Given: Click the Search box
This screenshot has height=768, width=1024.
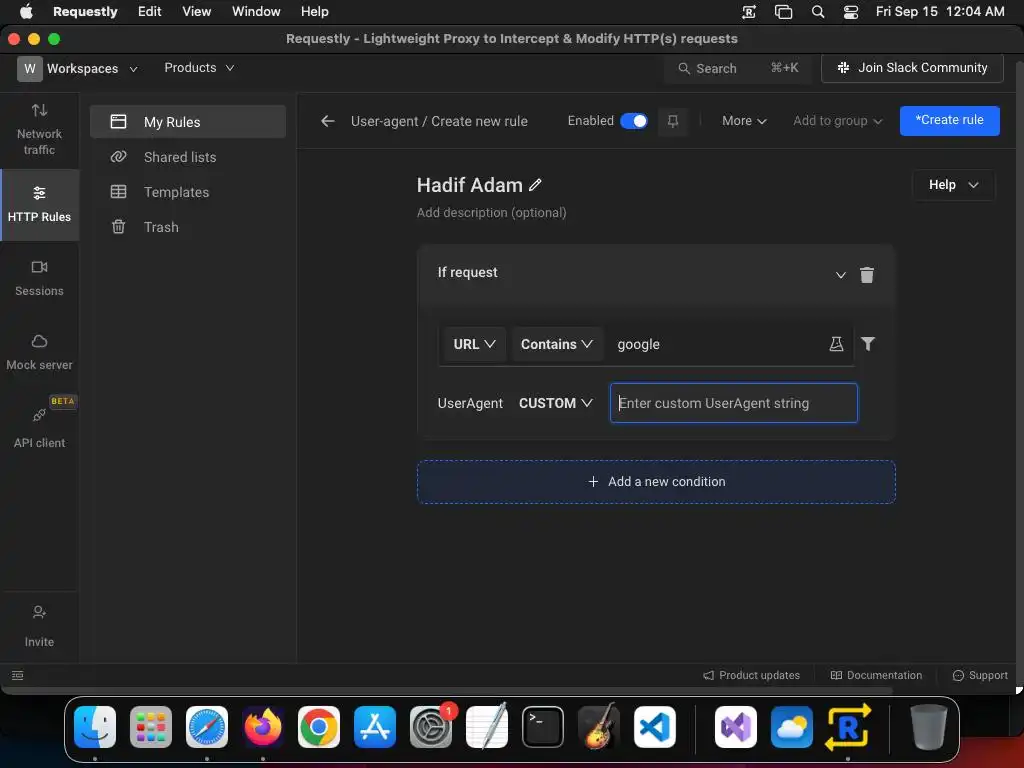Looking at the screenshot, I should pos(738,69).
